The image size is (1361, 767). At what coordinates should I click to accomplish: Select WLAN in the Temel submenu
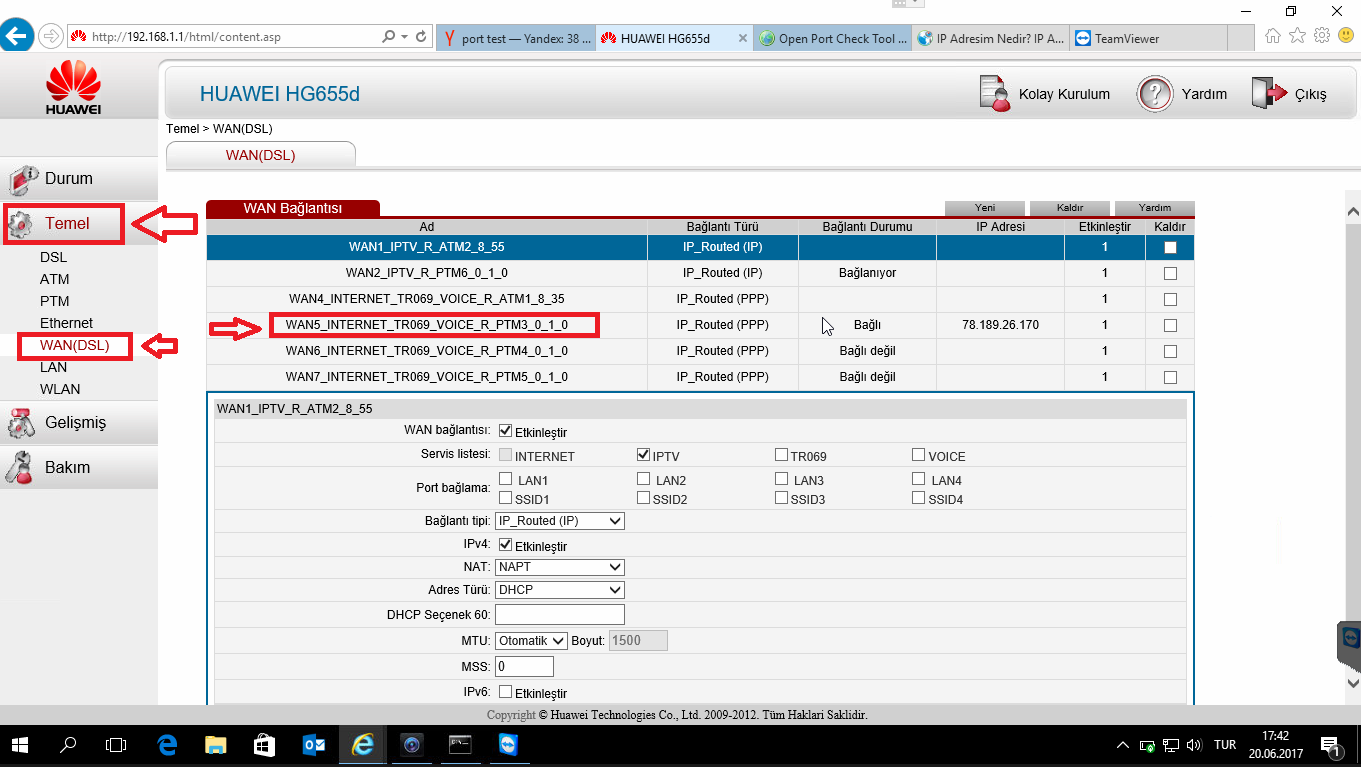coord(60,389)
